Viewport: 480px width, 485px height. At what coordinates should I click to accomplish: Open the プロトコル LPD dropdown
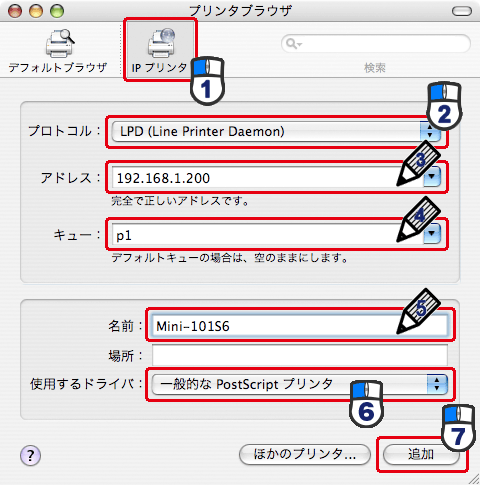(x=276, y=131)
